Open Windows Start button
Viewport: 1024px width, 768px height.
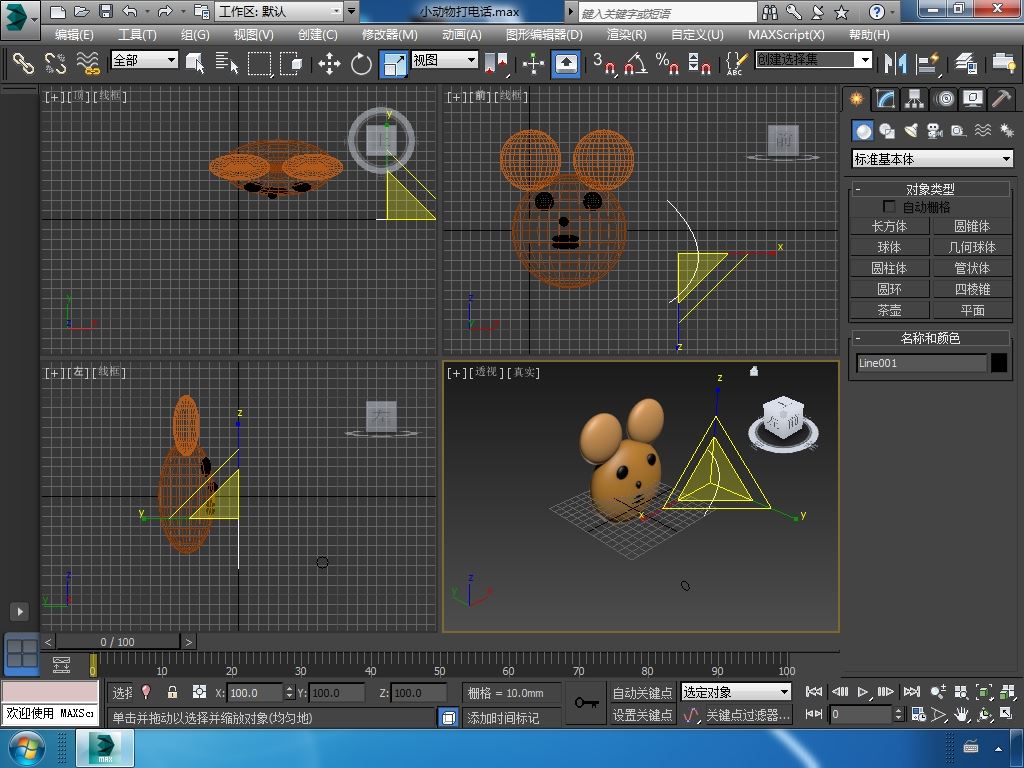[25, 748]
